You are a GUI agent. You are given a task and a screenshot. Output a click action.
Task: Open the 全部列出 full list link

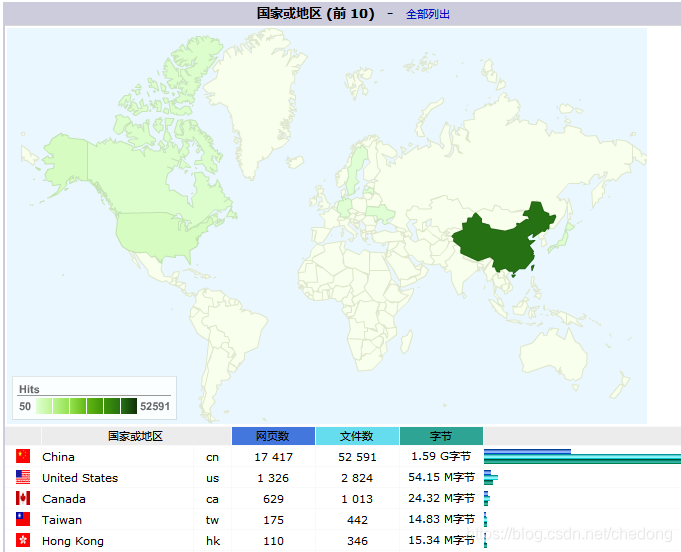(427, 14)
